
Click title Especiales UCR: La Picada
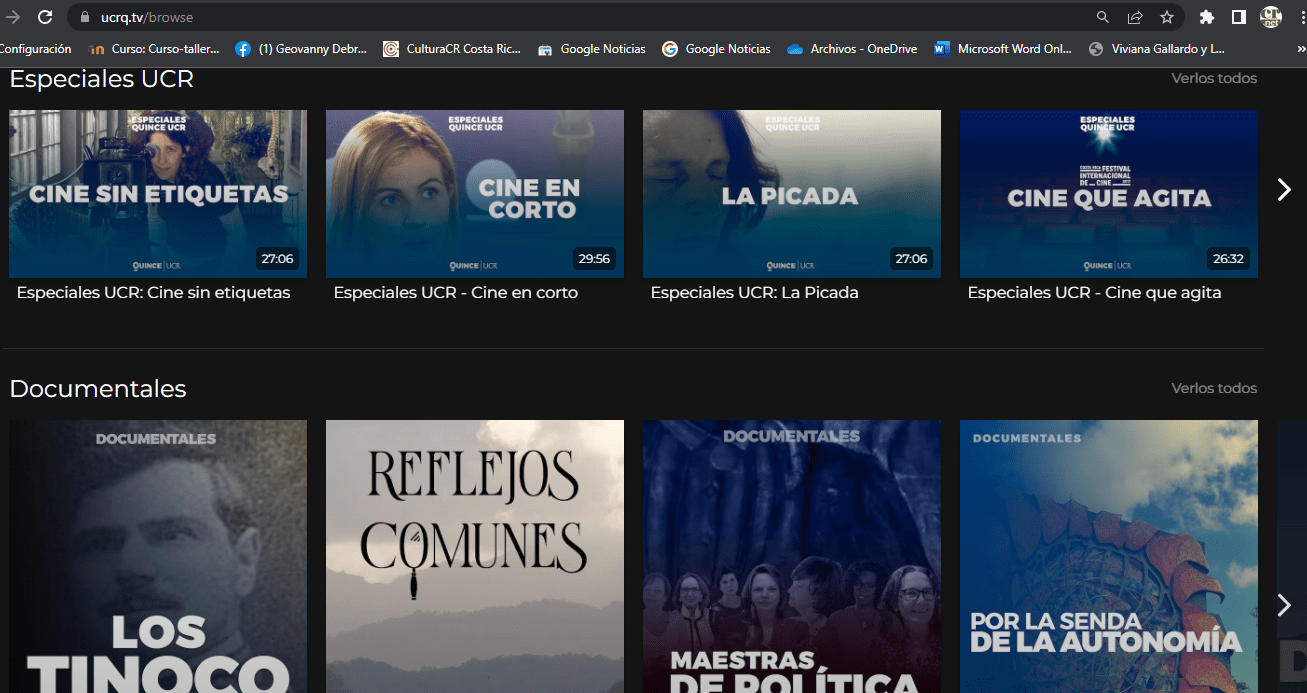pyautogui.click(x=754, y=293)
